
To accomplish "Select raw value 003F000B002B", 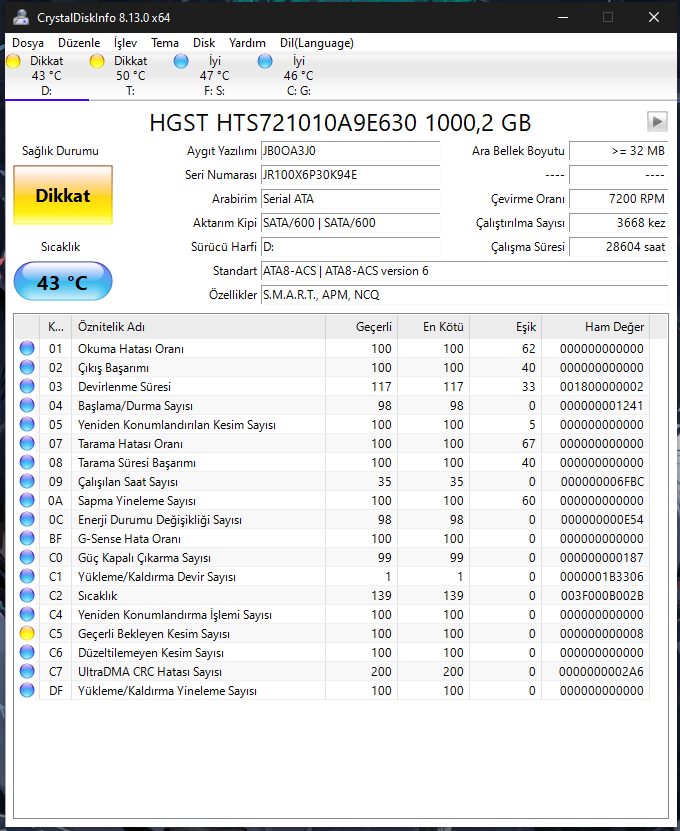I will point(602,596).
